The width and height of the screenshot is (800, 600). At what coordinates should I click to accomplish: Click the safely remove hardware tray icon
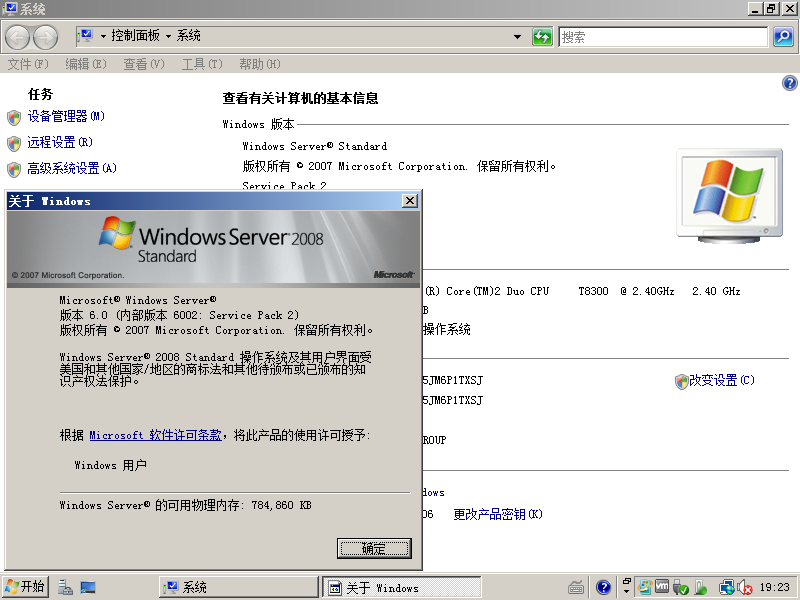[x=681, y=587]
